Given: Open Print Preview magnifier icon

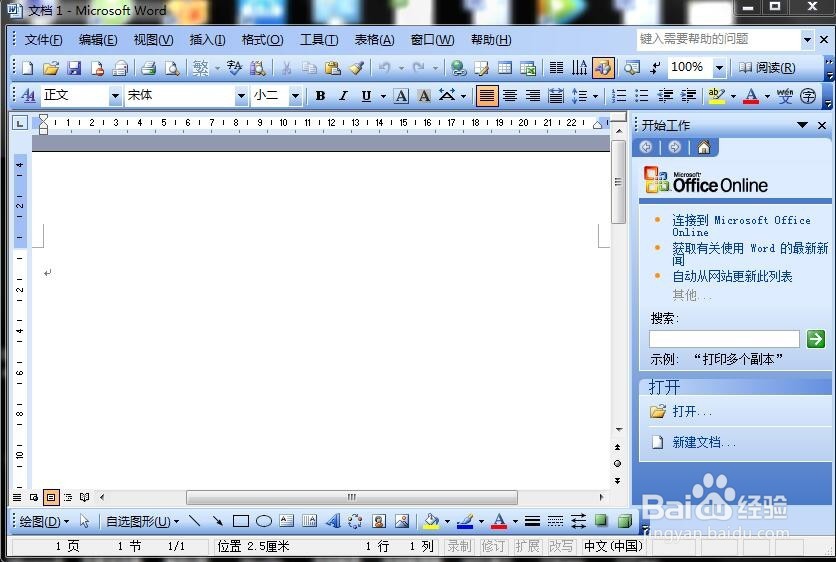Looking at the screenshot, I should [x=172, y=68].
